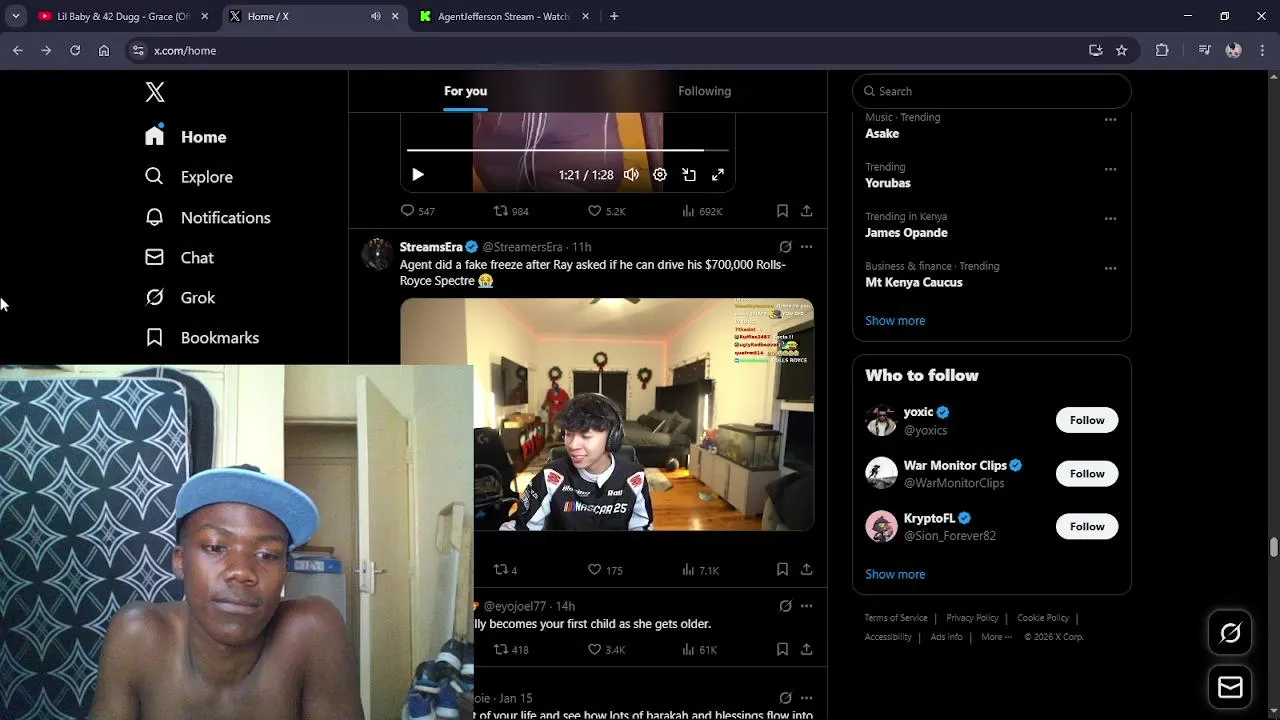Open the floating Grok button
The width and height of the screenshot is (1280, 720).
pos(1230,633)
